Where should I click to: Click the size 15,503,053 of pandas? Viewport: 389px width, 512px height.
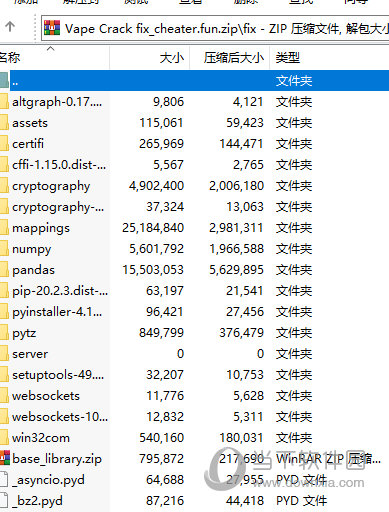[x=153, y=270]
